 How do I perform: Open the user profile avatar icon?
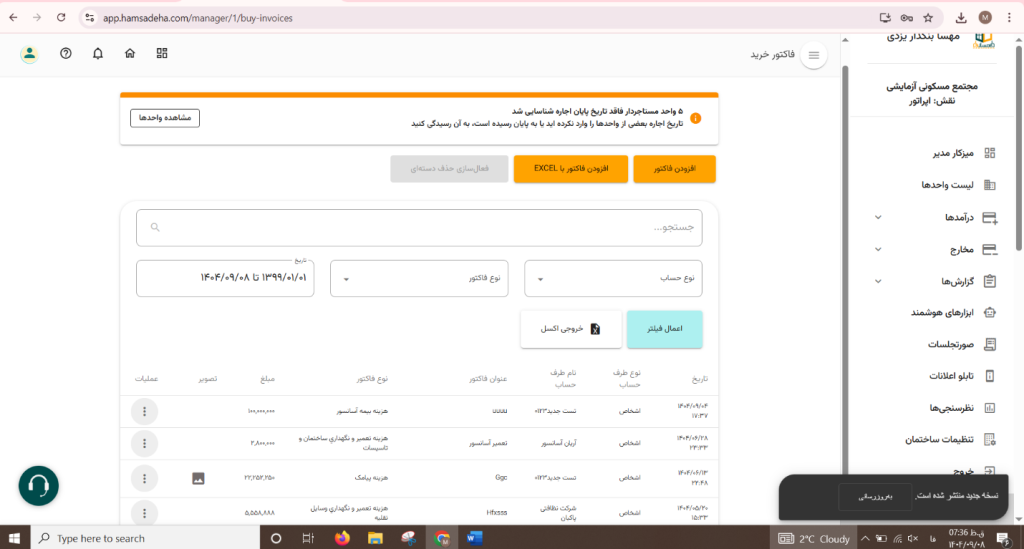29,54
